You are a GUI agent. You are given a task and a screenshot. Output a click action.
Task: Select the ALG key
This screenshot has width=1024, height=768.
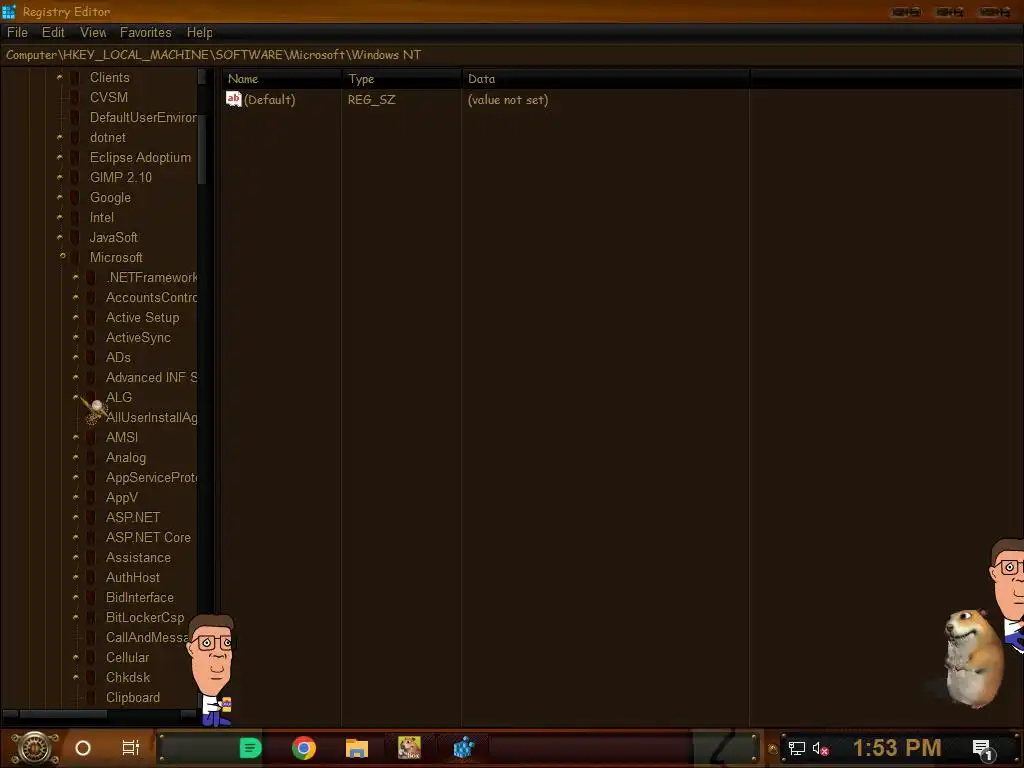point(119,397)
